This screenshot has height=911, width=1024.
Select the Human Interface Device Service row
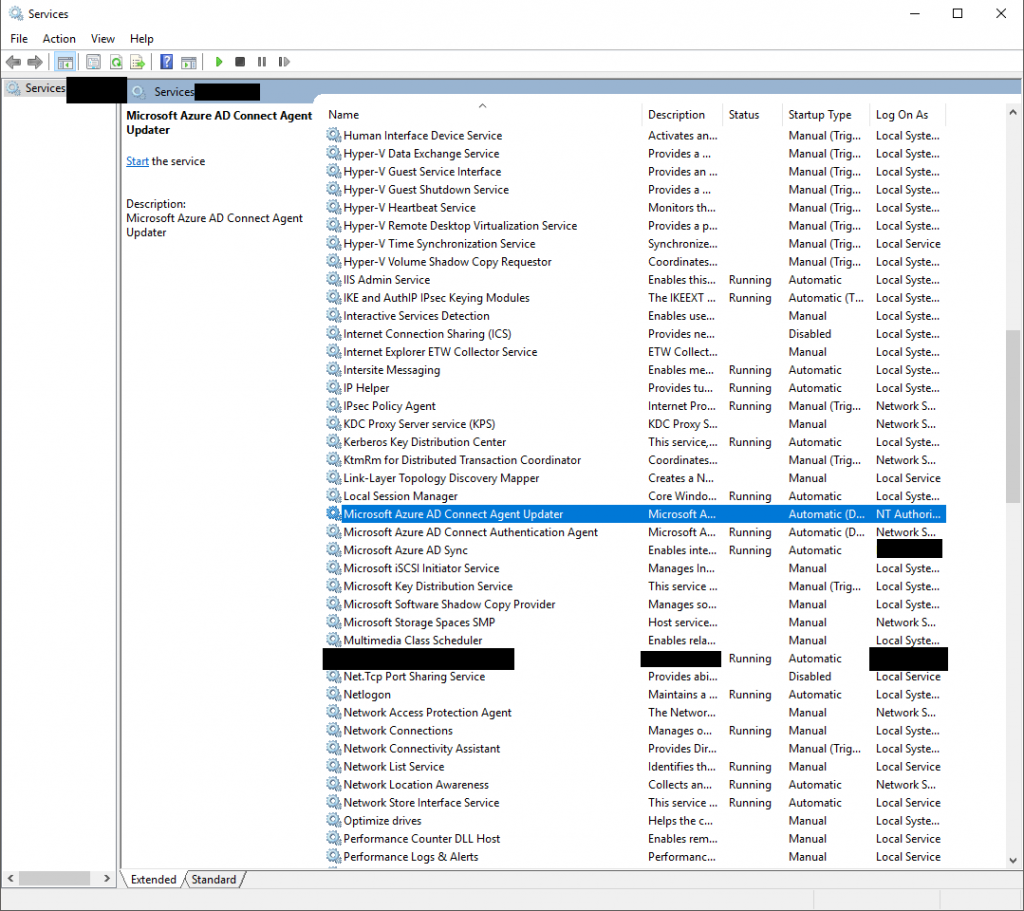[x=635, y=135]
